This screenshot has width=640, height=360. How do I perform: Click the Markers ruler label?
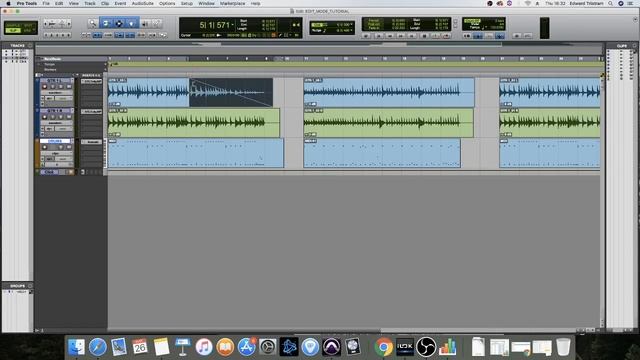pyautogui.click(x=50, y=69)
